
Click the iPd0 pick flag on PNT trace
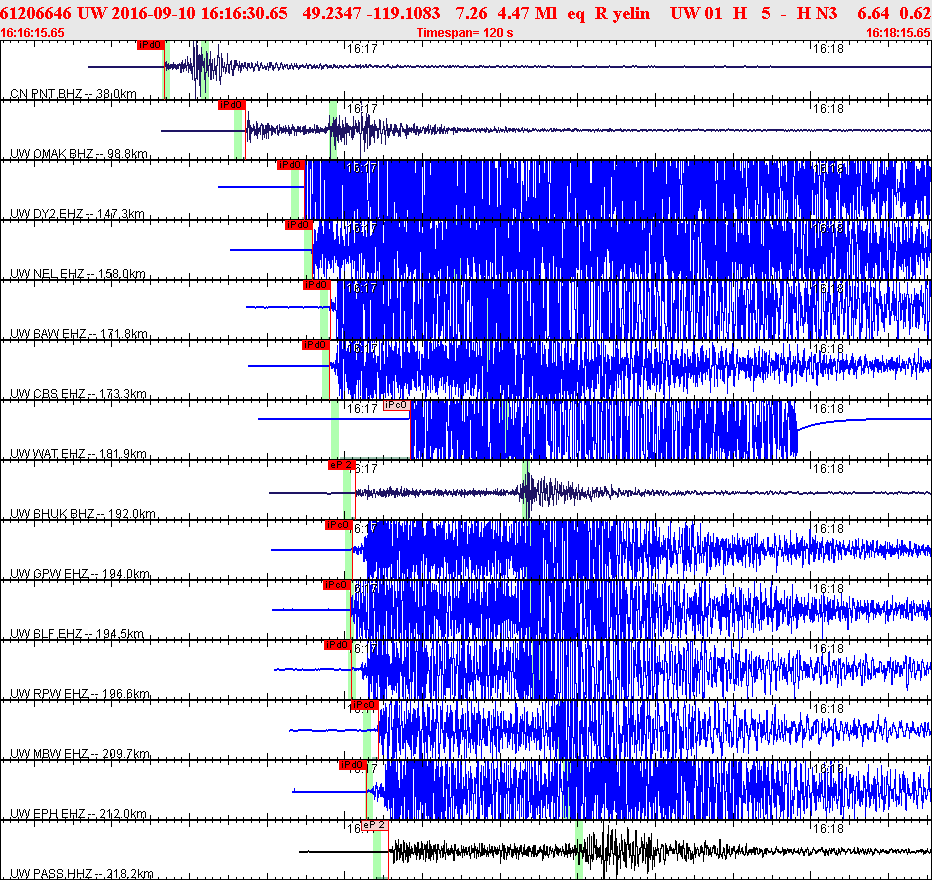pyautogui.click(x=149, y=46)
